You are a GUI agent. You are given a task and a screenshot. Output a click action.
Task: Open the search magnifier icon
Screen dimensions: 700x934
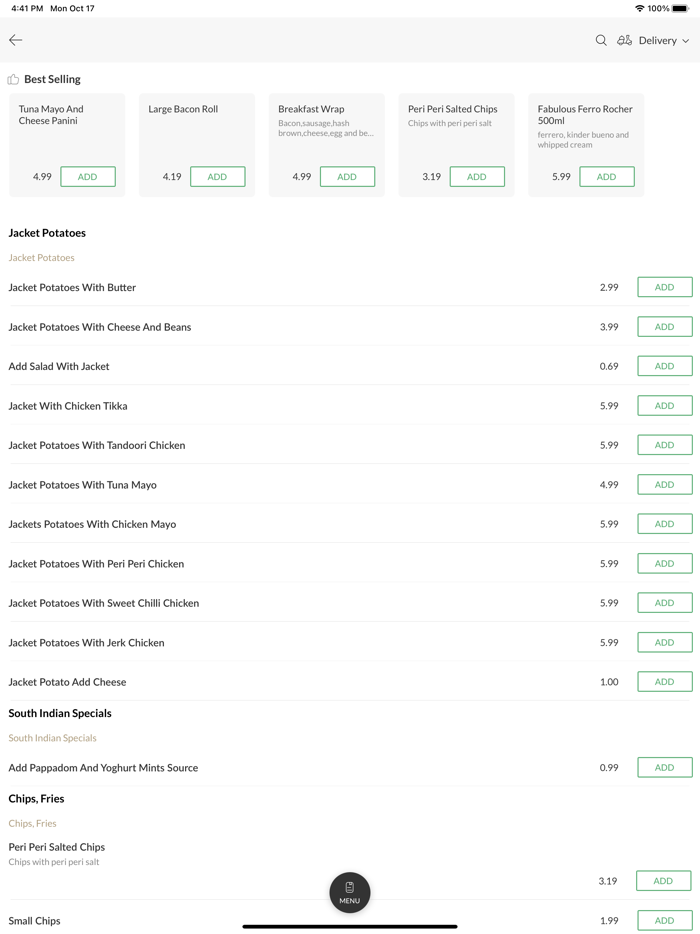pos(601,41)
